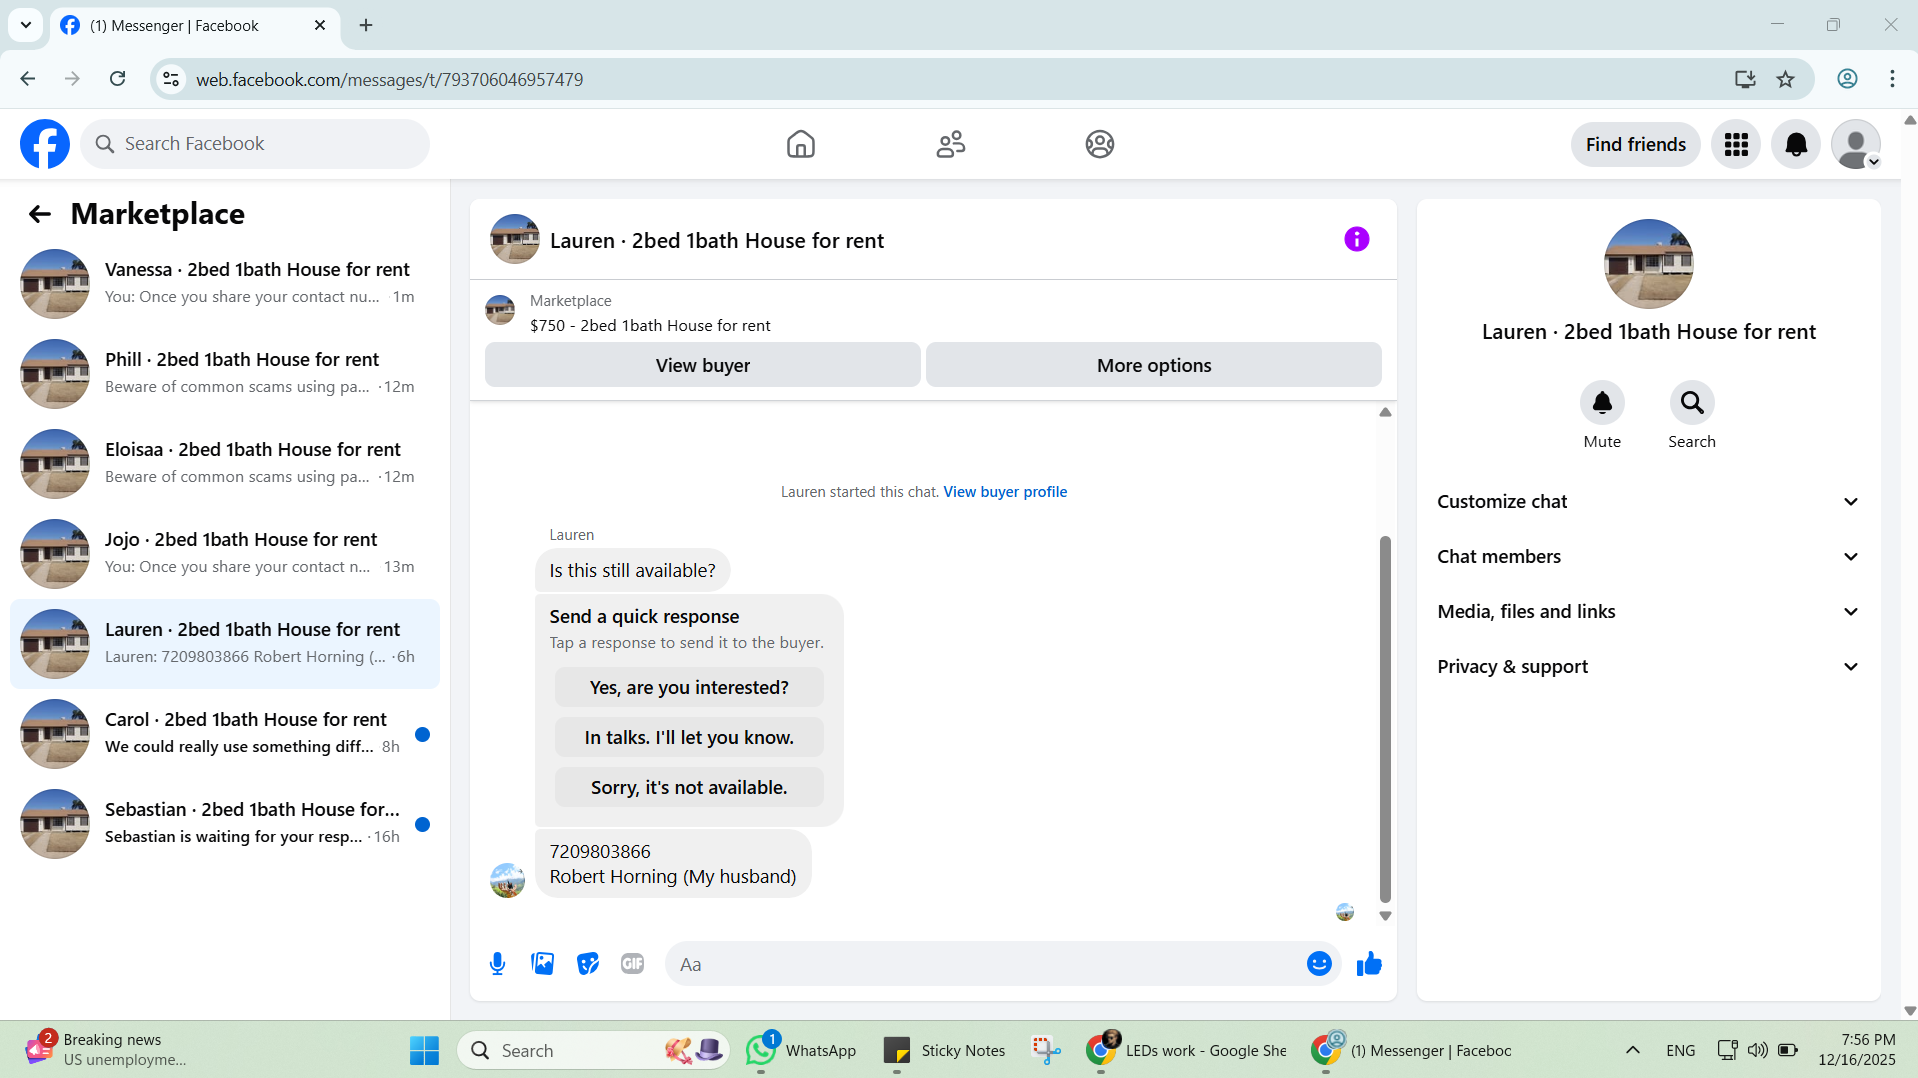Open the View buyer profile link
1918x1078 pixels.
click(1005, 492)
